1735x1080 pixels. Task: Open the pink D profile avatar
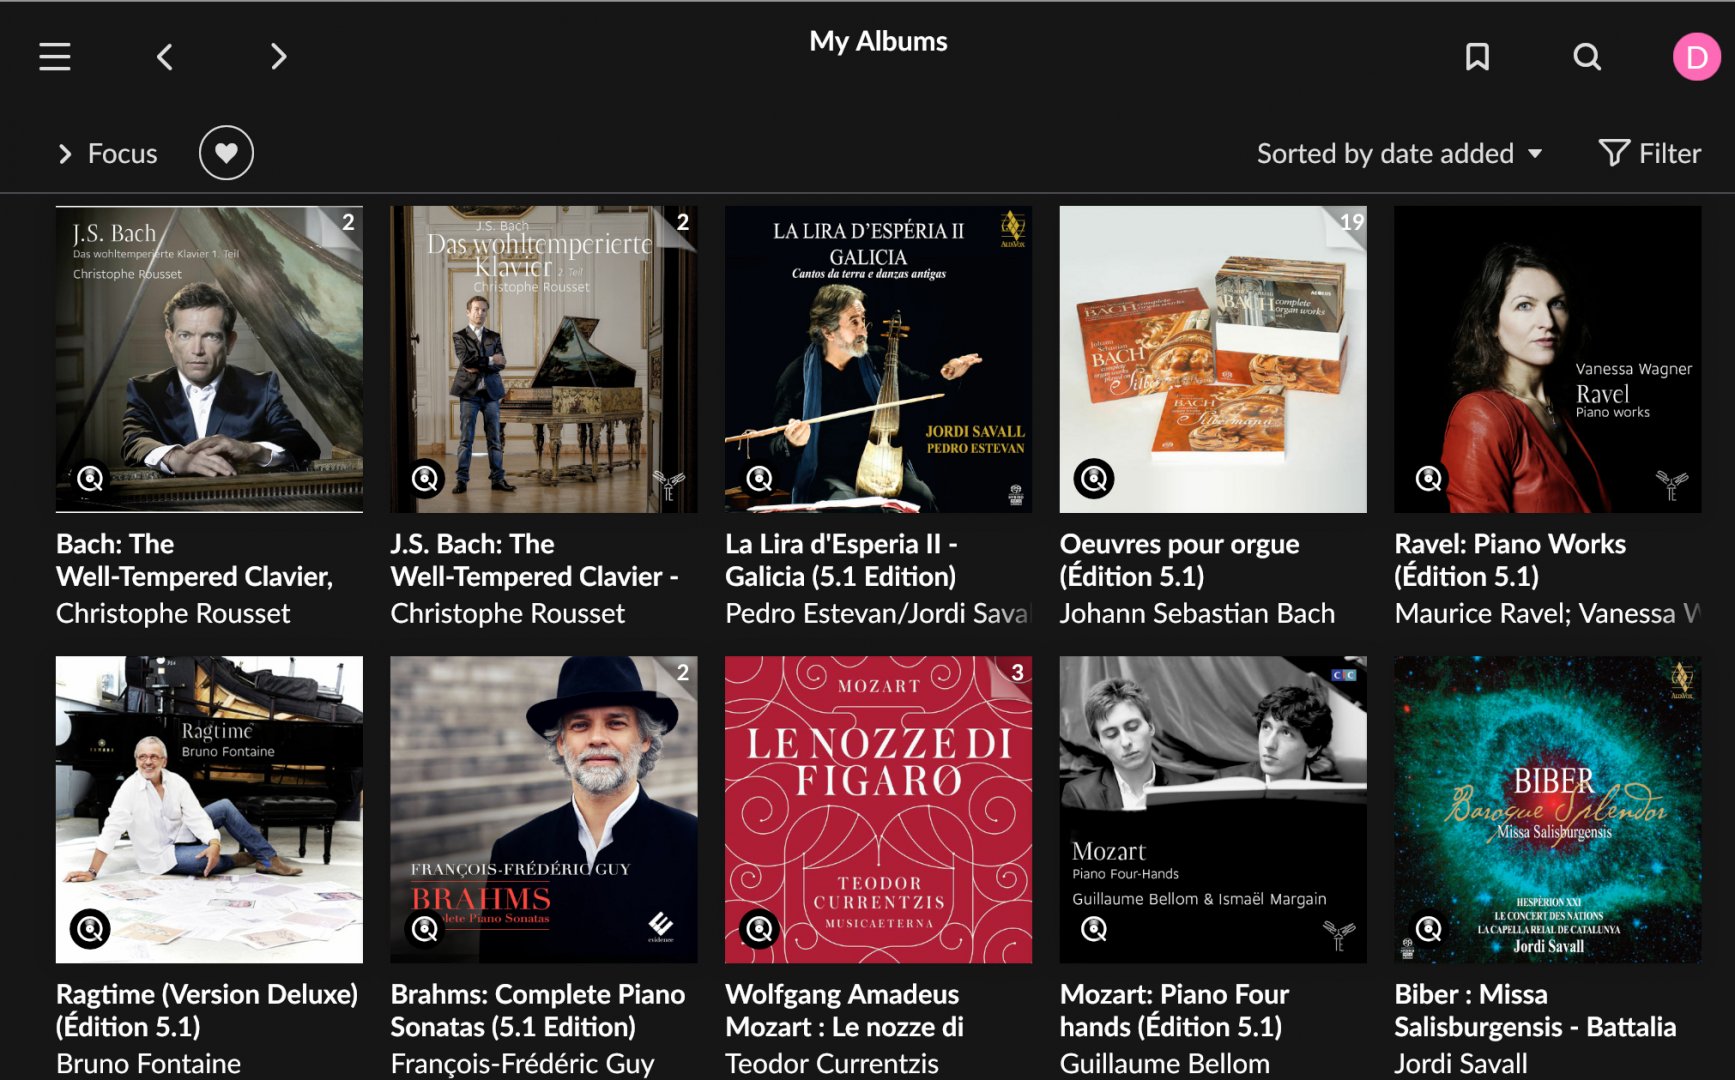coord(1696,57)
